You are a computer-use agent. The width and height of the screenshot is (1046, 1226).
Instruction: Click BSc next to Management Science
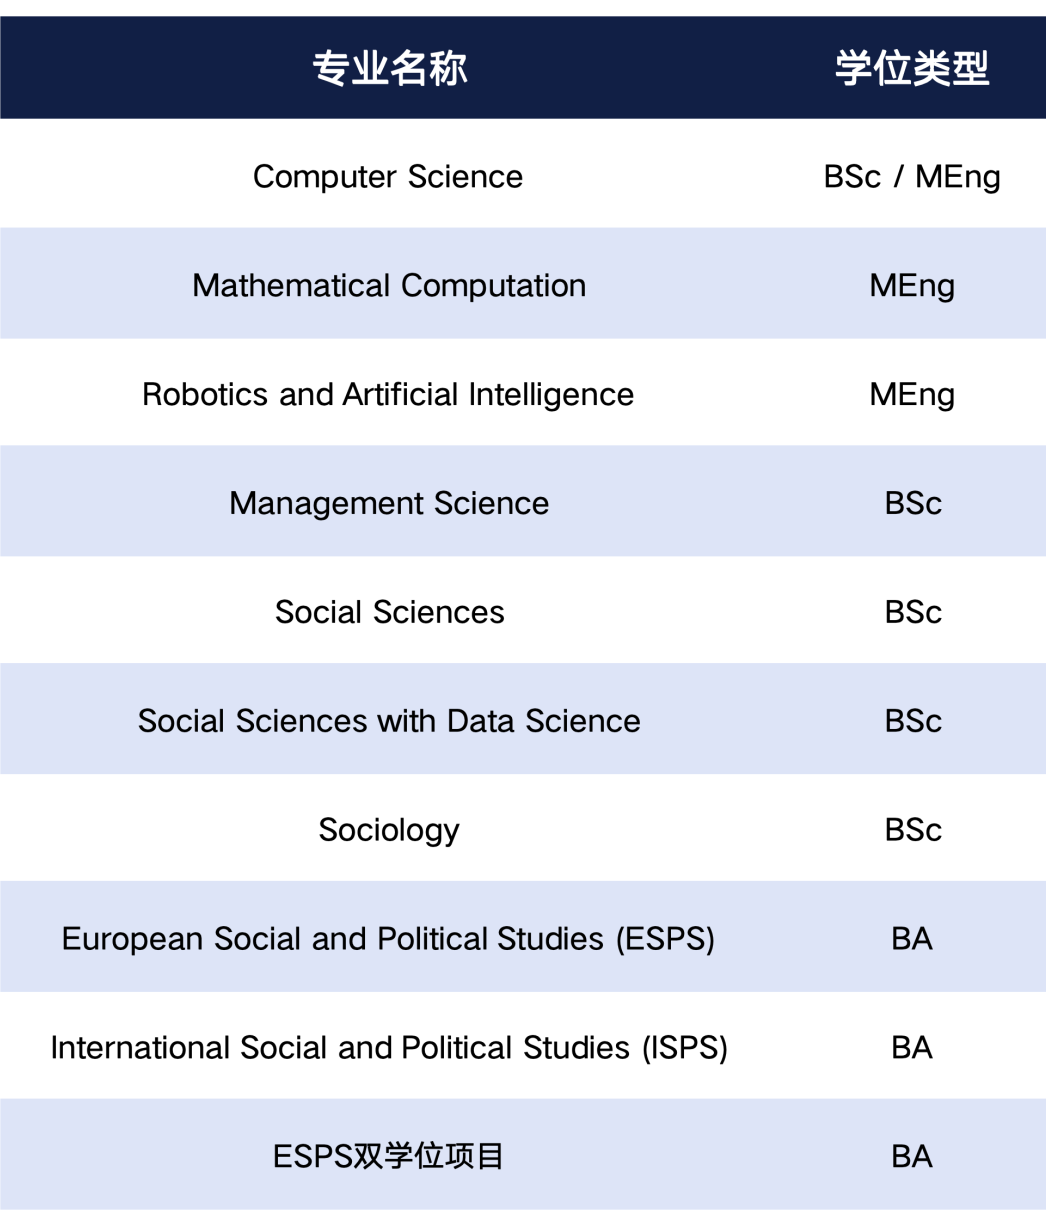(913, 503)
